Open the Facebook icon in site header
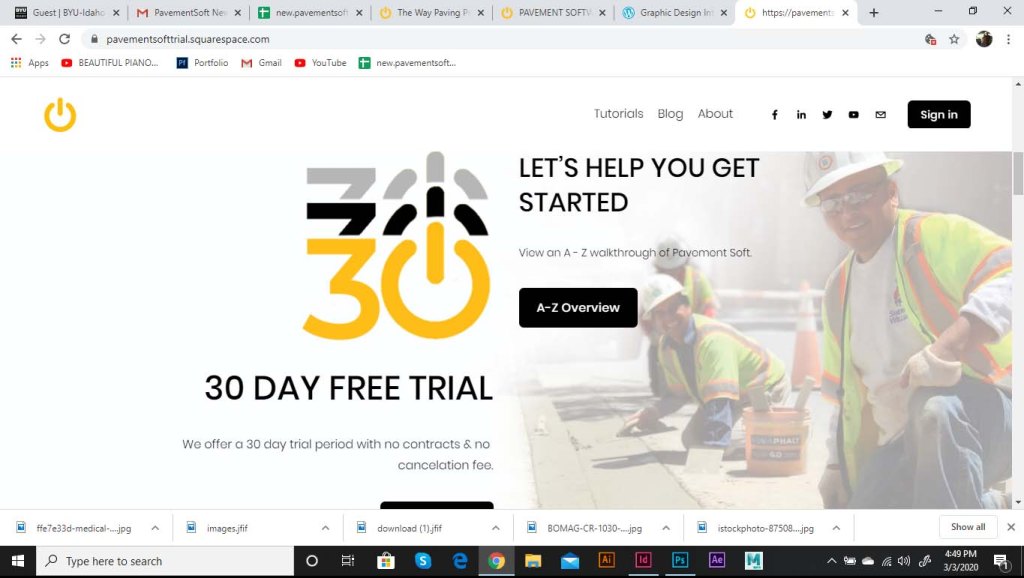The height and width of the screenshot is (578, 1024). [775, 115]
